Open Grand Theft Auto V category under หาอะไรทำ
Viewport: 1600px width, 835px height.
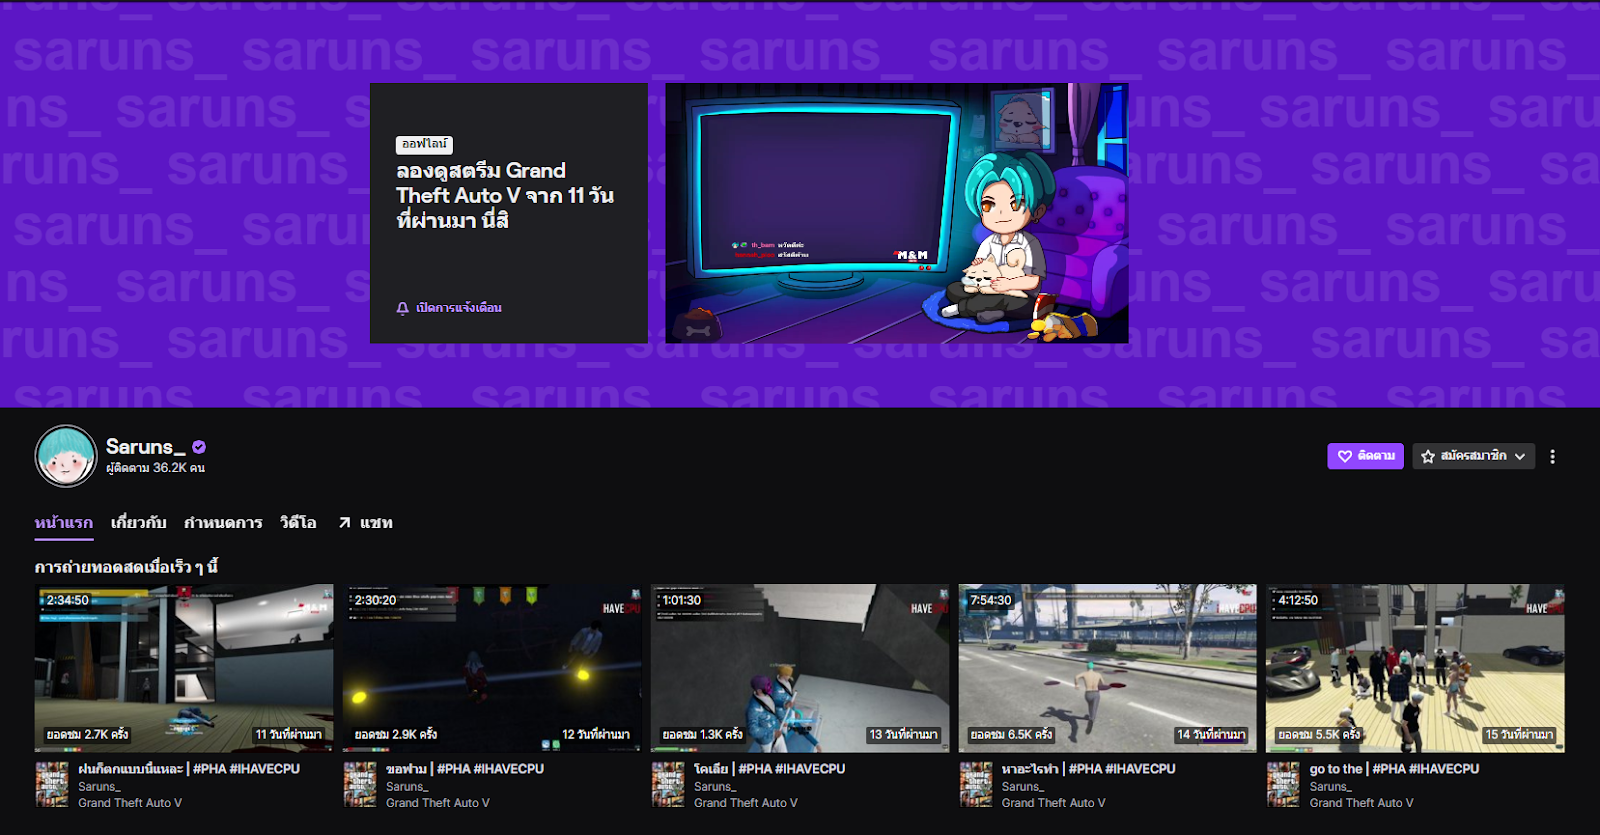click(x=1054, y=803)
